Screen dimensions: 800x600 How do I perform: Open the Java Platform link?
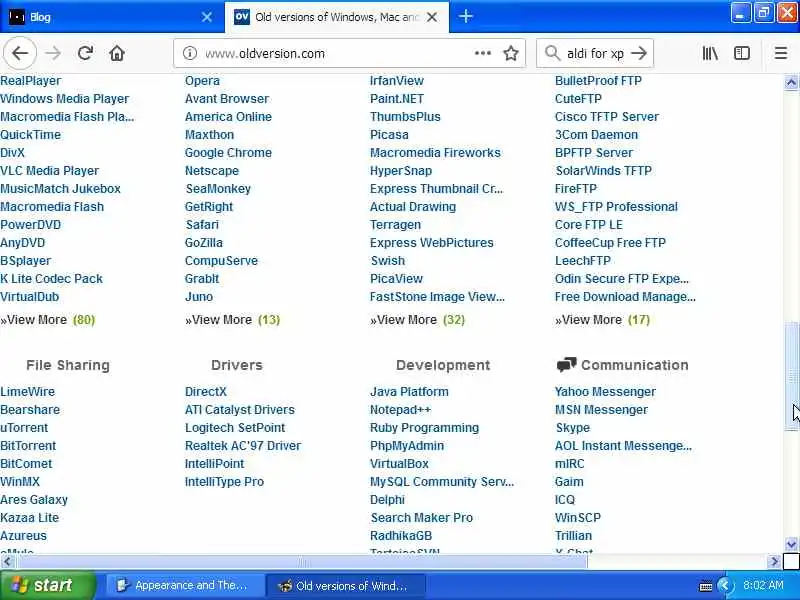[x=409, y=391]
